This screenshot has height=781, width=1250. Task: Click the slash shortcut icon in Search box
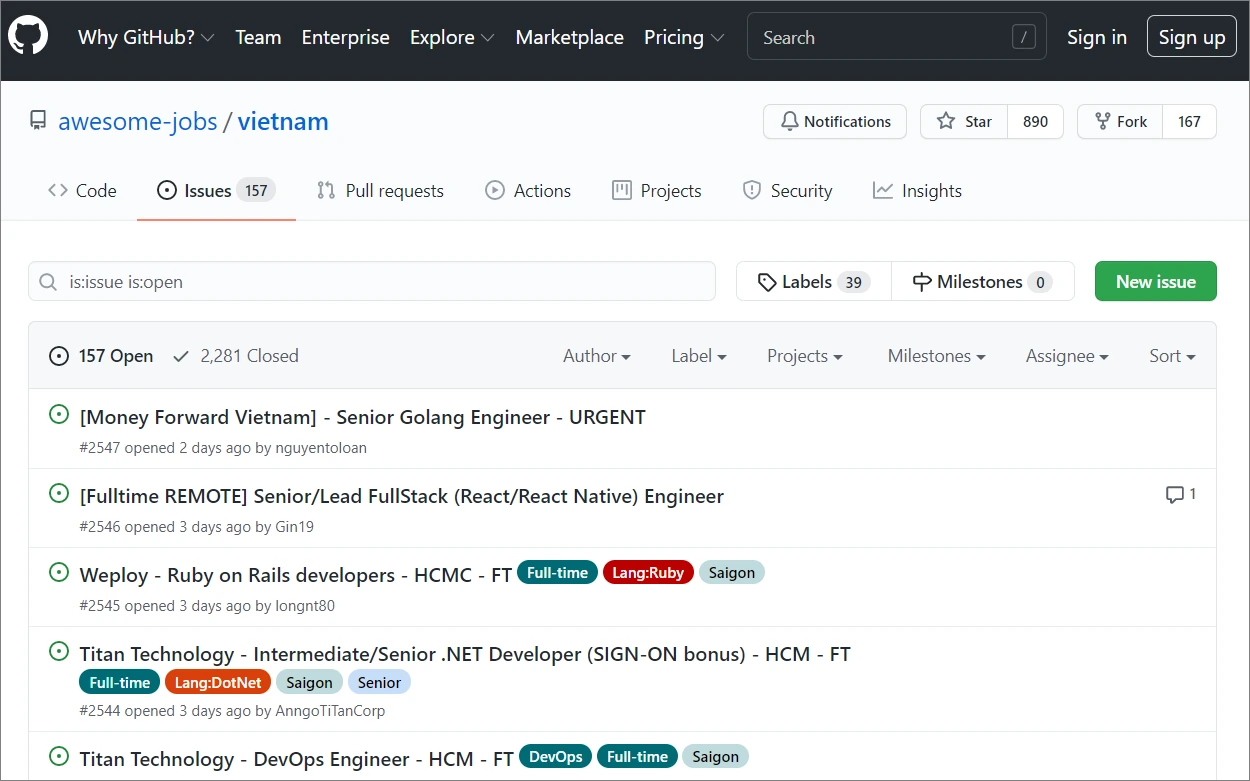coord(1023,38)
